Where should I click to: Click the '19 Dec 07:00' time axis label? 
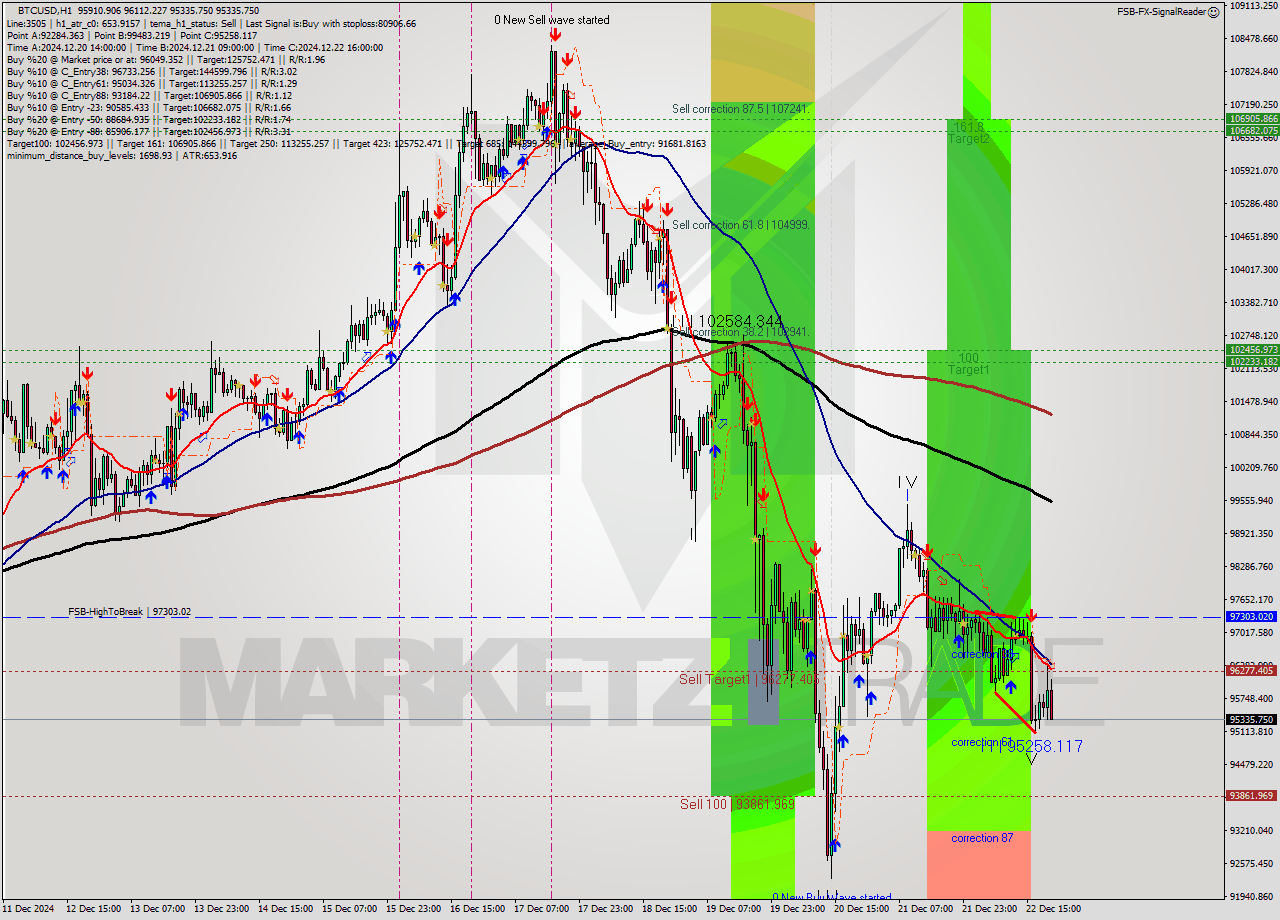click(x=735, y=909)
